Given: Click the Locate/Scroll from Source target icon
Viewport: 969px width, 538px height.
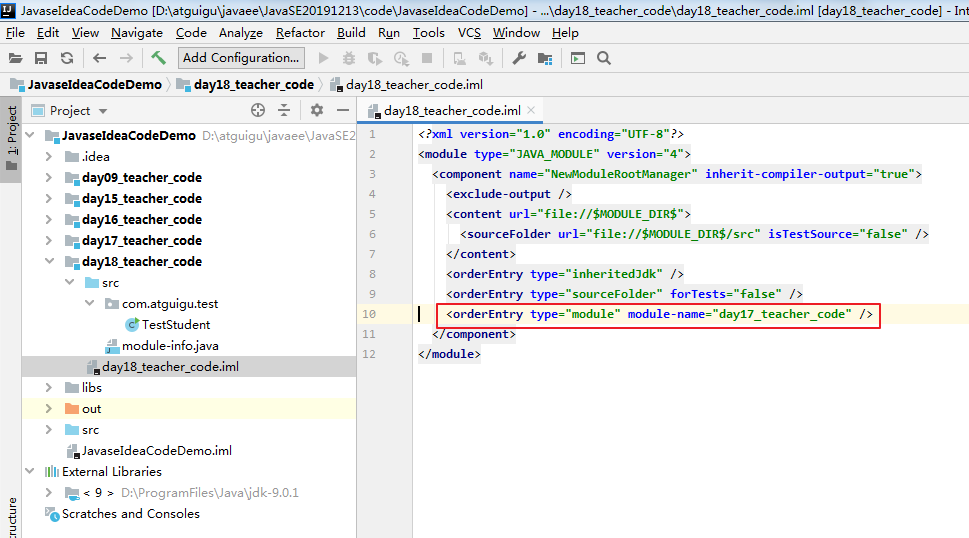Looking at the screenshot, I should tap(258, 110).
